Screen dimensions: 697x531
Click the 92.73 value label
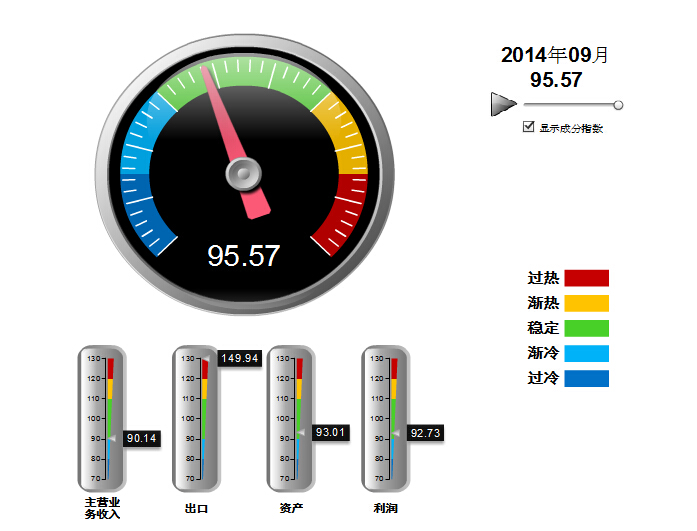(424, 433)
